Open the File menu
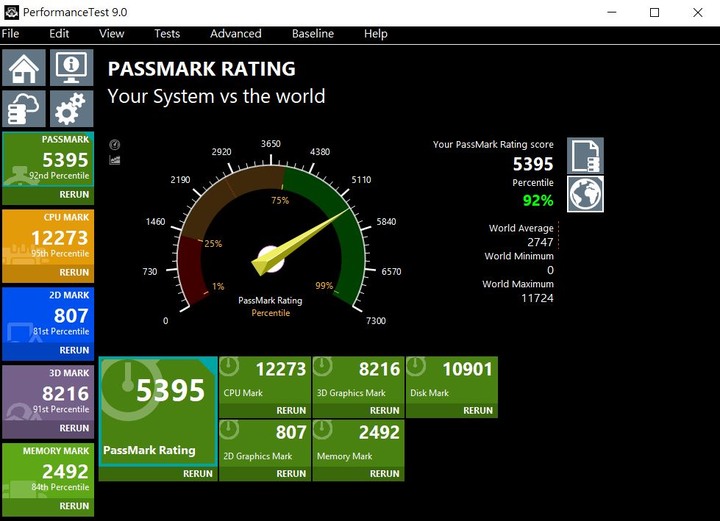This screenshot has height=521, width=720. point(10,34)
